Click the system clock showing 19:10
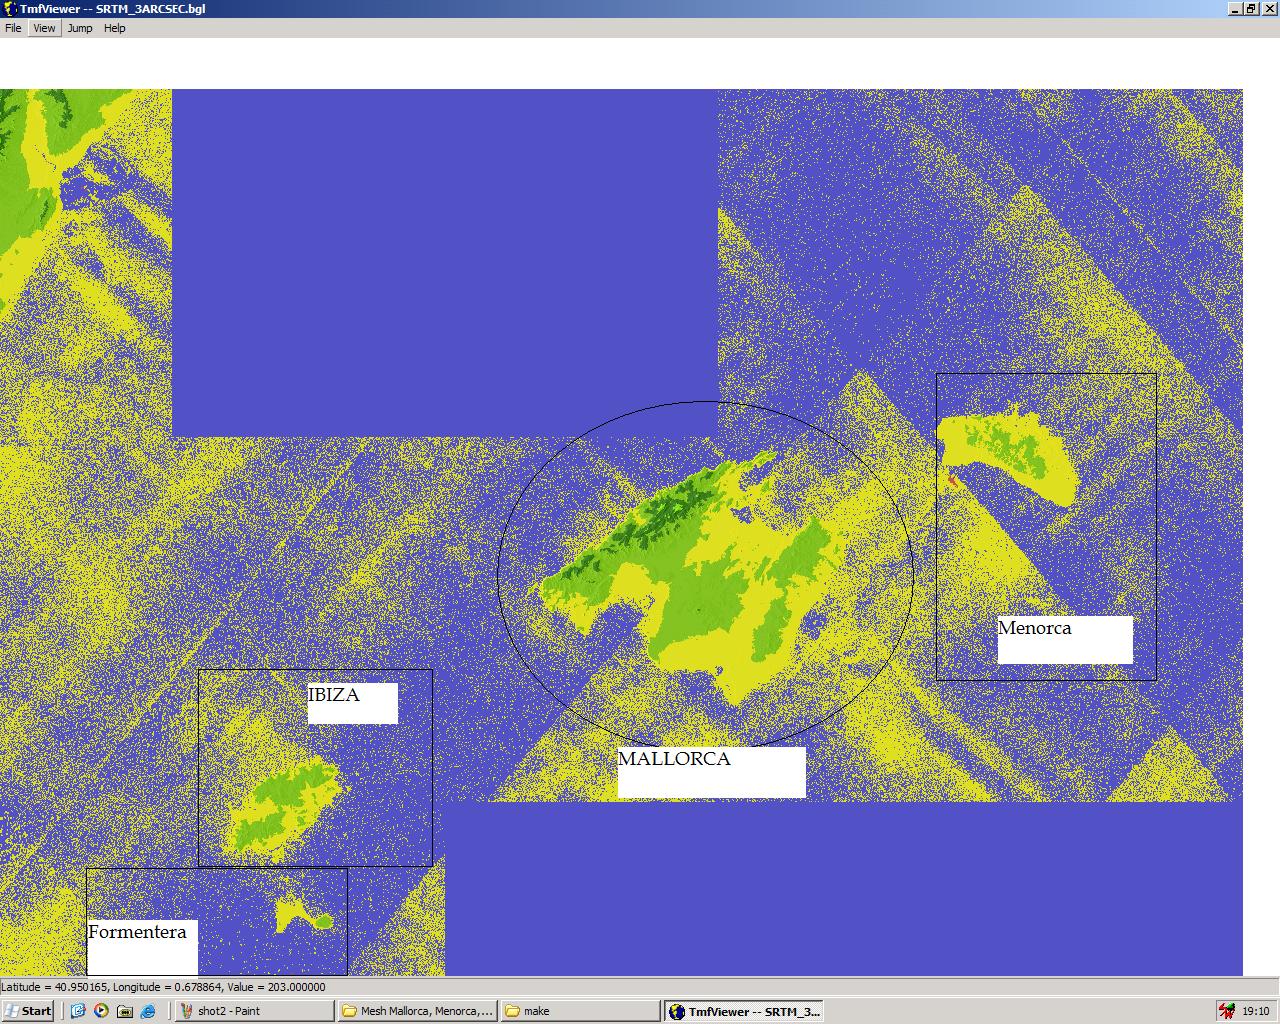The height and width of the screenshot is (1024, 1280). [x=1256, y=1011]
